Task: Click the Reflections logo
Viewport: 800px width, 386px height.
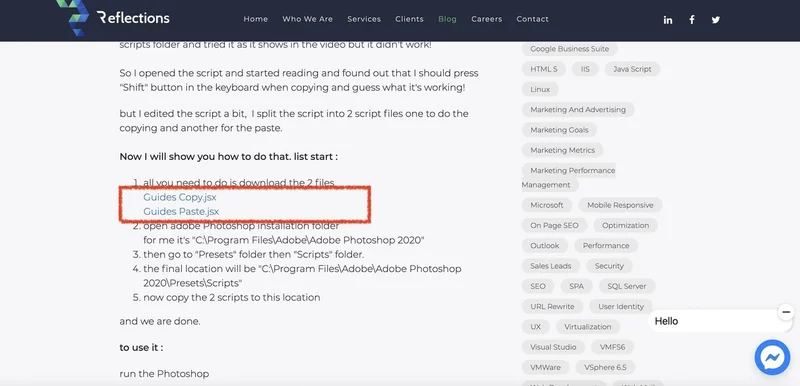Action: click(112, 18)
